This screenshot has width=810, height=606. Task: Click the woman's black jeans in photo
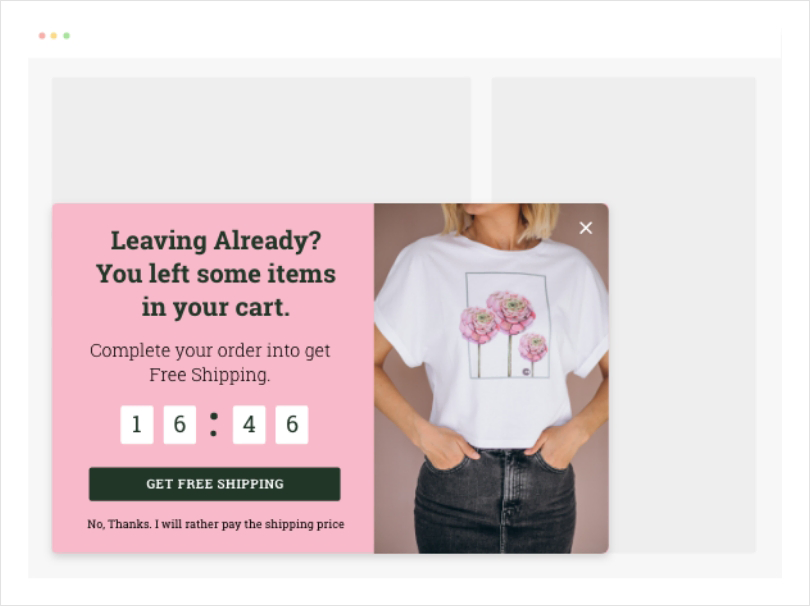pyautogui.click(x=496, y=501)
